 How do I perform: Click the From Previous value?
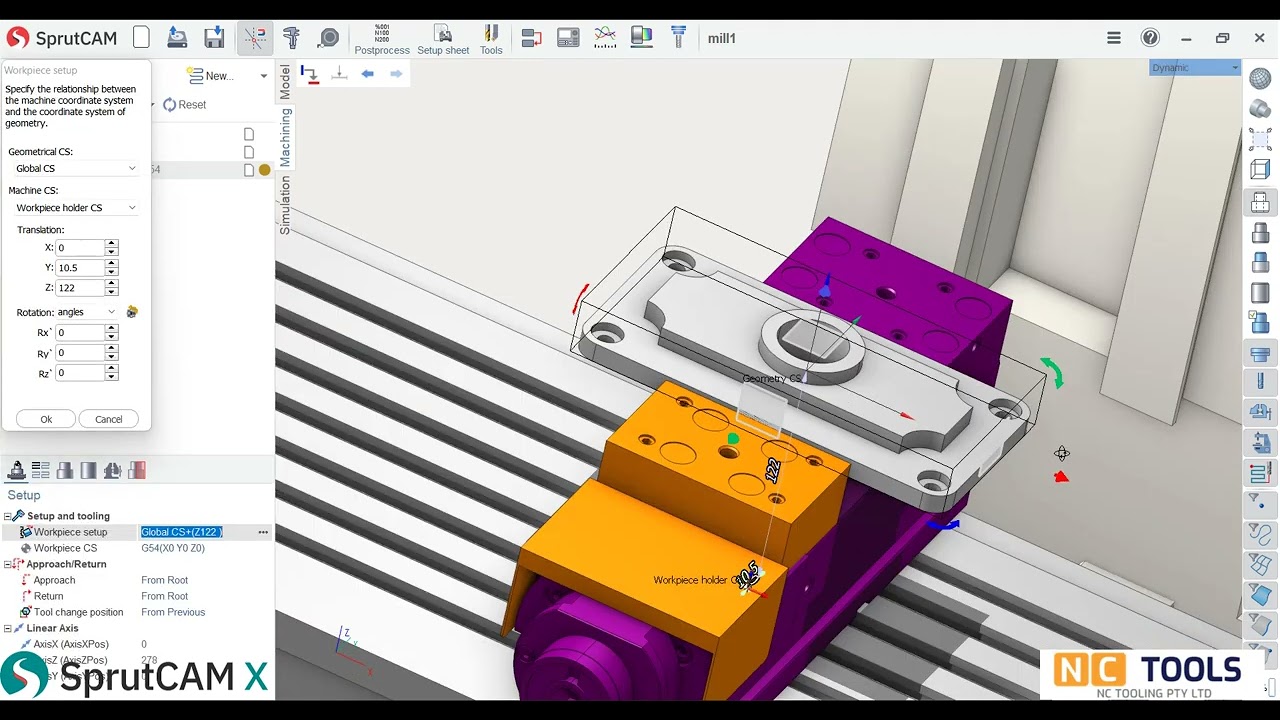(x=173, y=612)
